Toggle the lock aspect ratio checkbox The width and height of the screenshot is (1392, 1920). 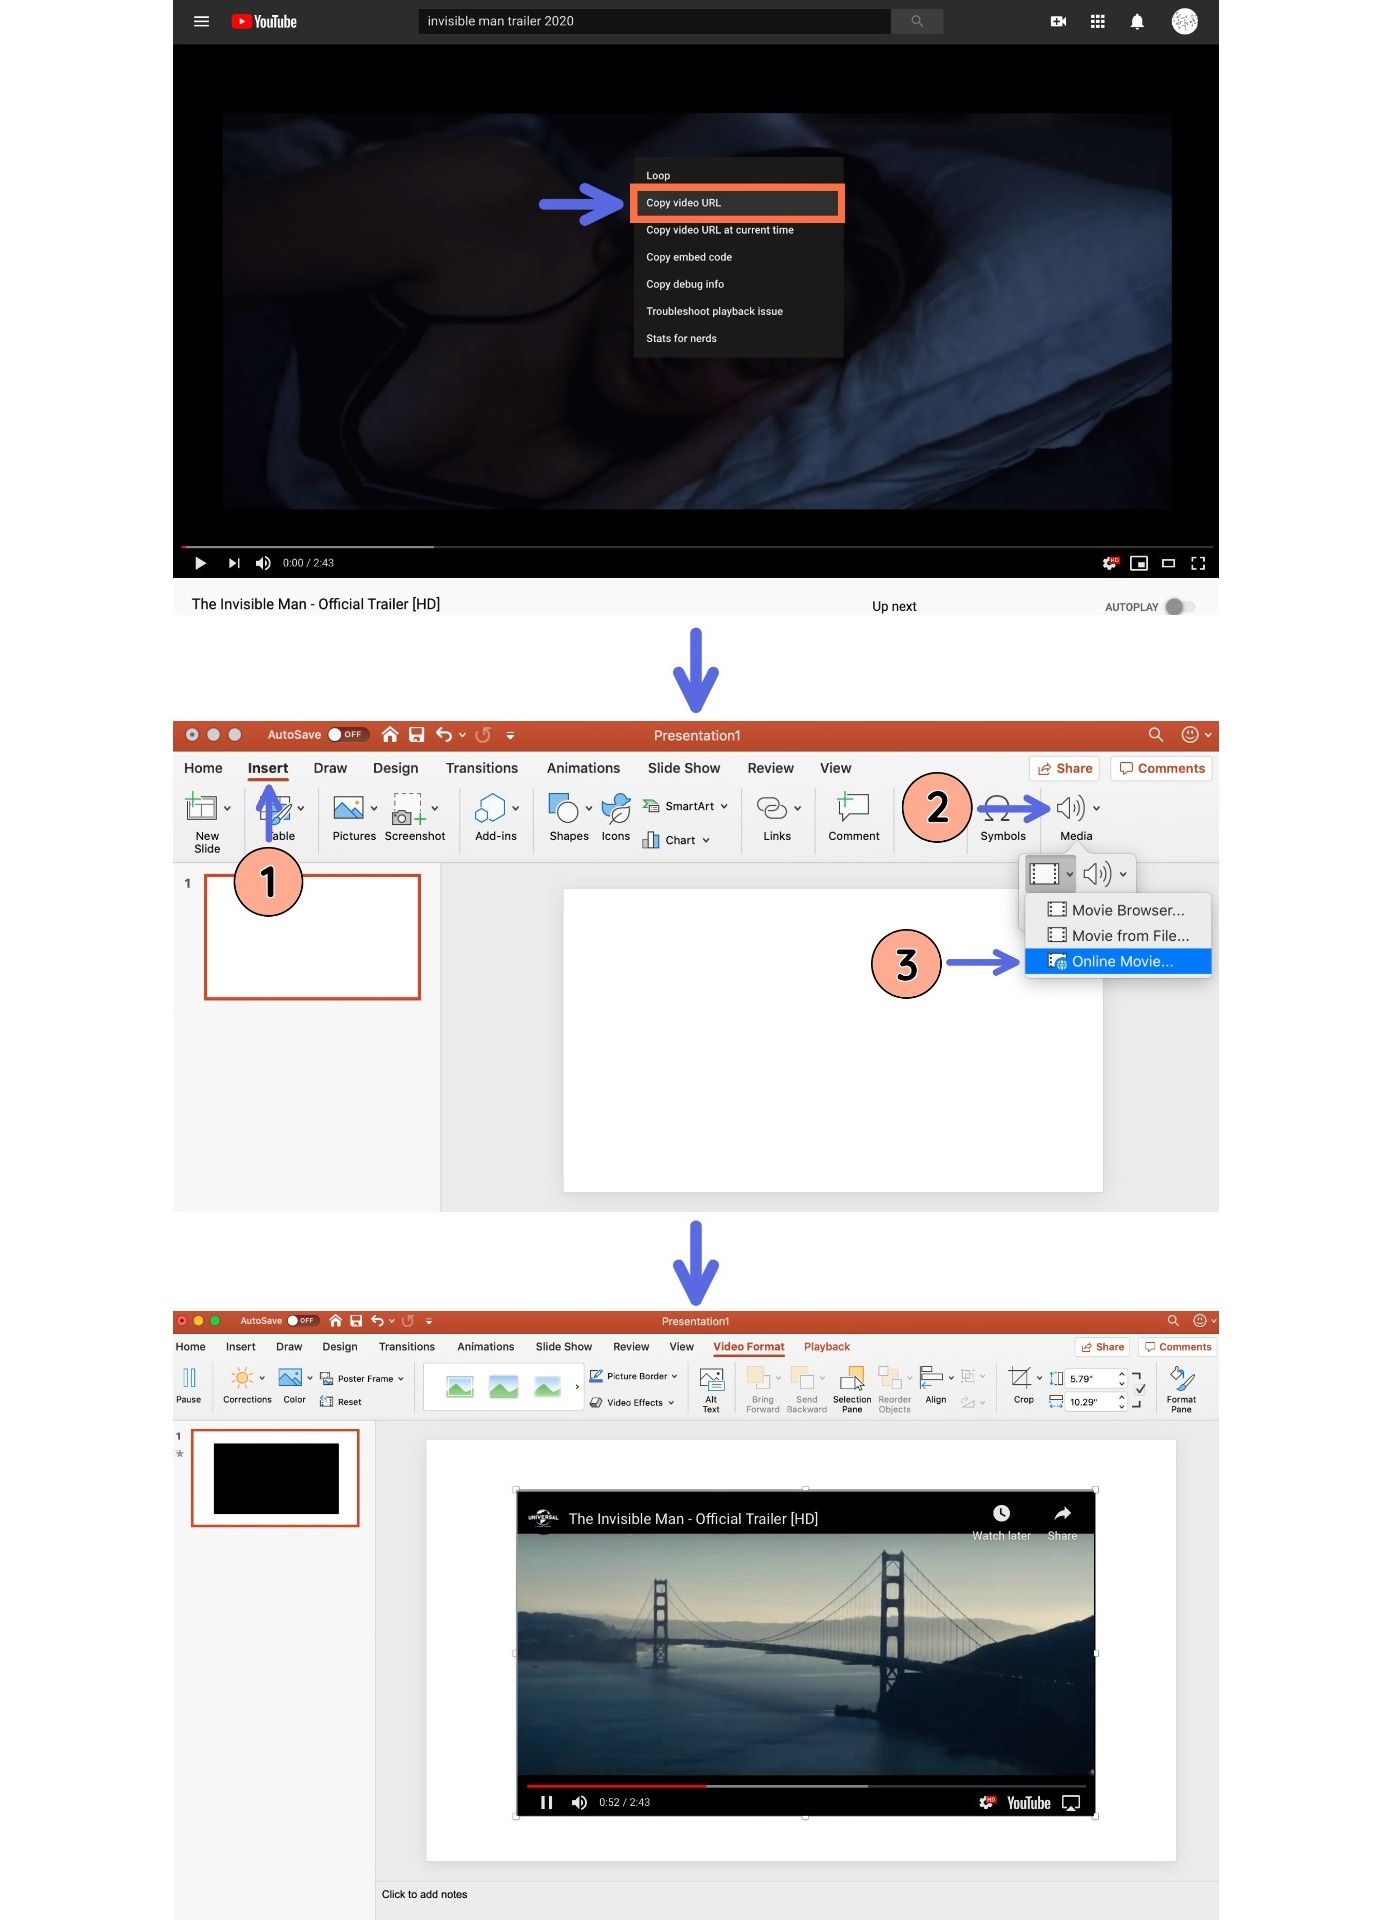1140,1390
